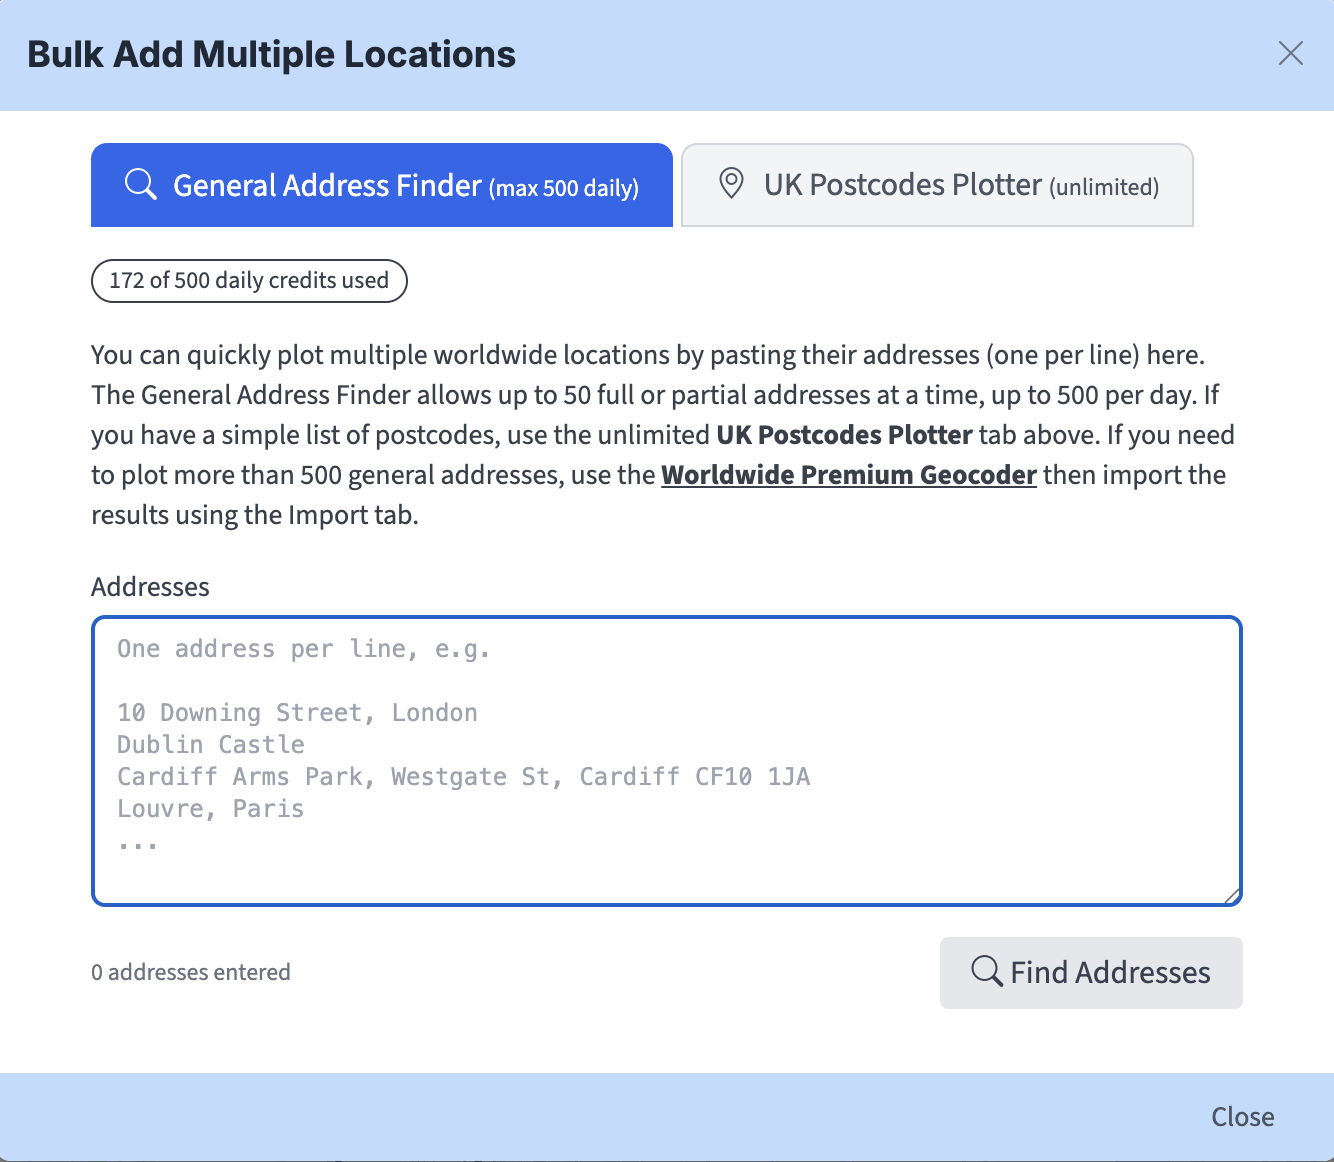1334x1162 pixels.
Task: Click the (unlimited) text on postcodes tab
Action: [1104, 187]
